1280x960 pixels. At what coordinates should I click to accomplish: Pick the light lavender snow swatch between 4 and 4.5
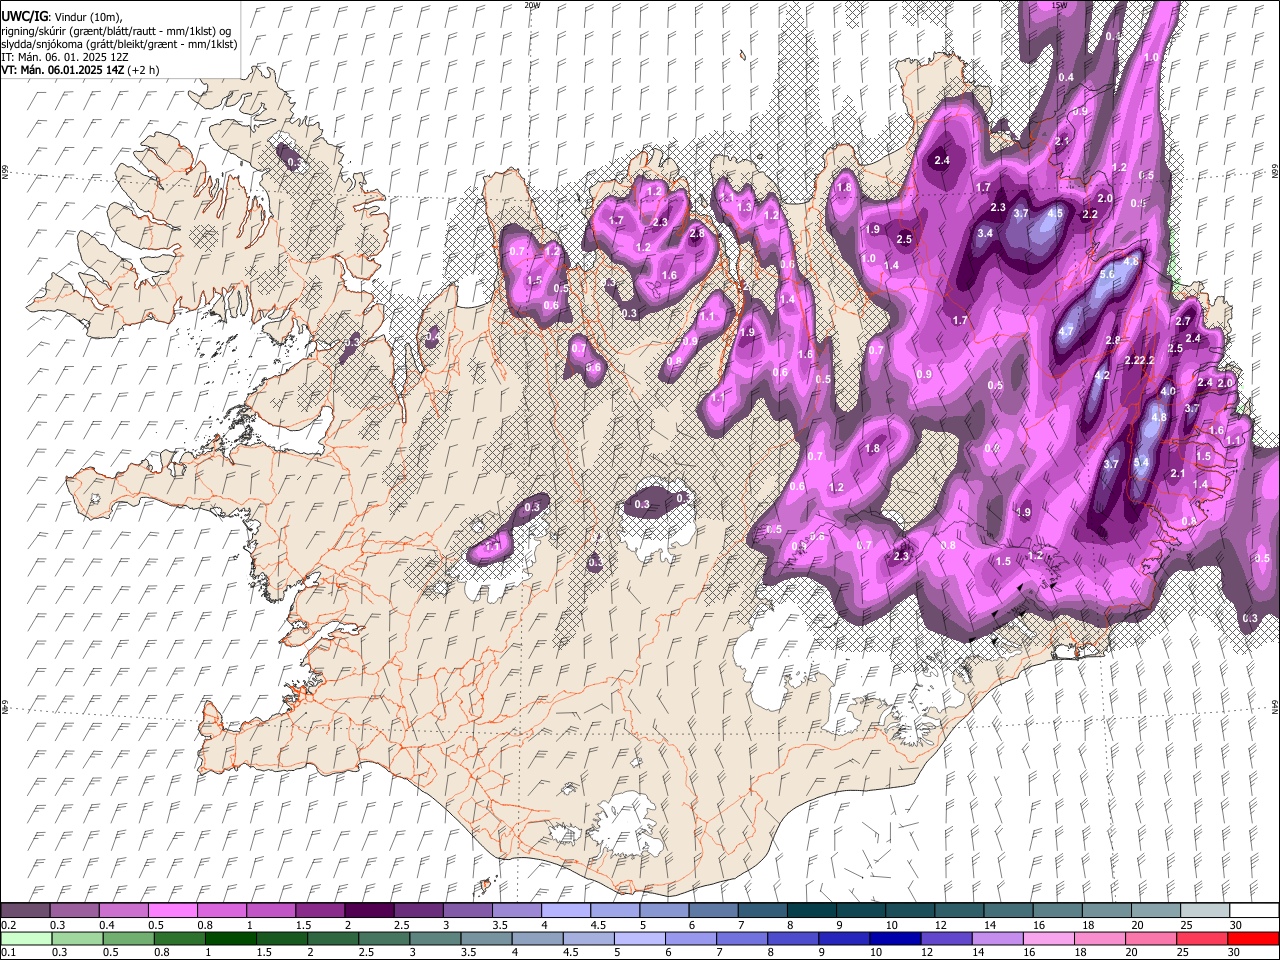pos(565,910)
